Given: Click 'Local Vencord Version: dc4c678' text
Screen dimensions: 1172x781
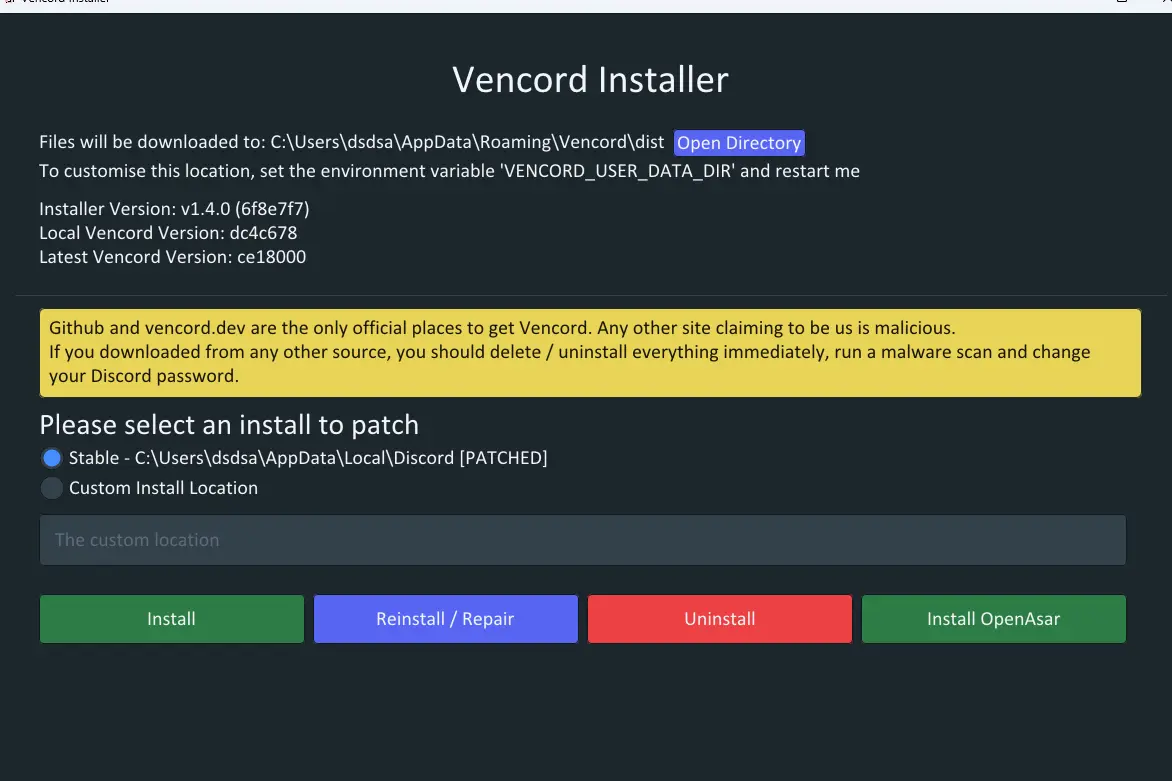Looking at the screenshot, I should [x=168, y=232].
